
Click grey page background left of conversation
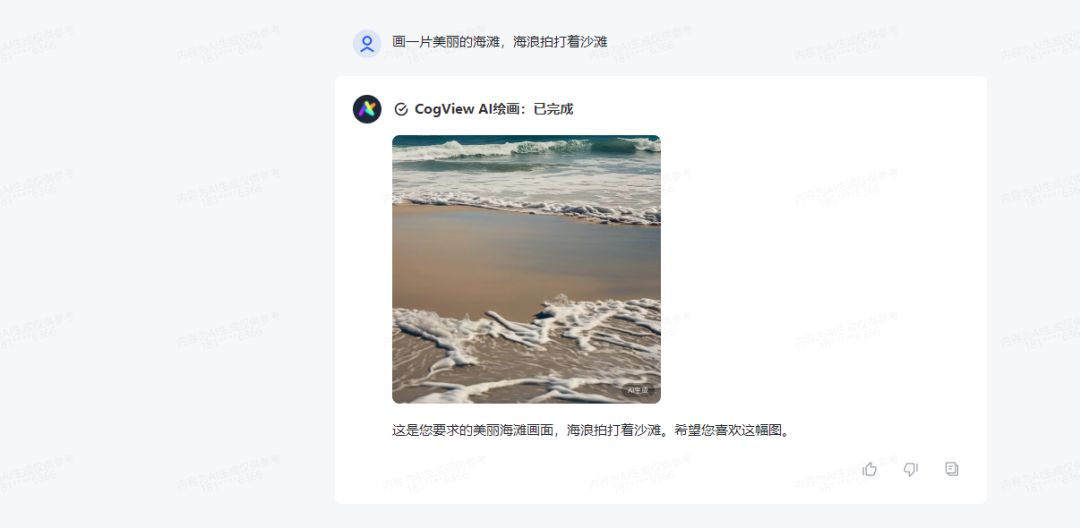pyautogui.click(x=165, y=275)
